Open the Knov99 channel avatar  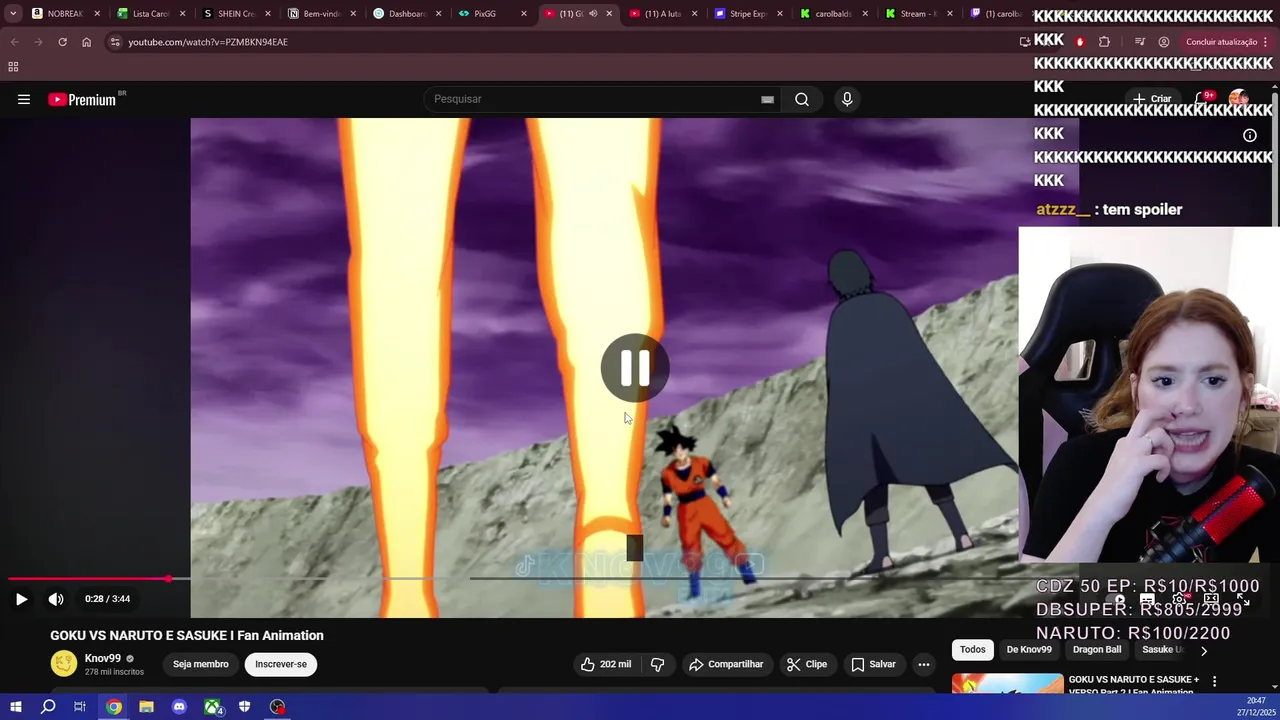click(64, 664)
